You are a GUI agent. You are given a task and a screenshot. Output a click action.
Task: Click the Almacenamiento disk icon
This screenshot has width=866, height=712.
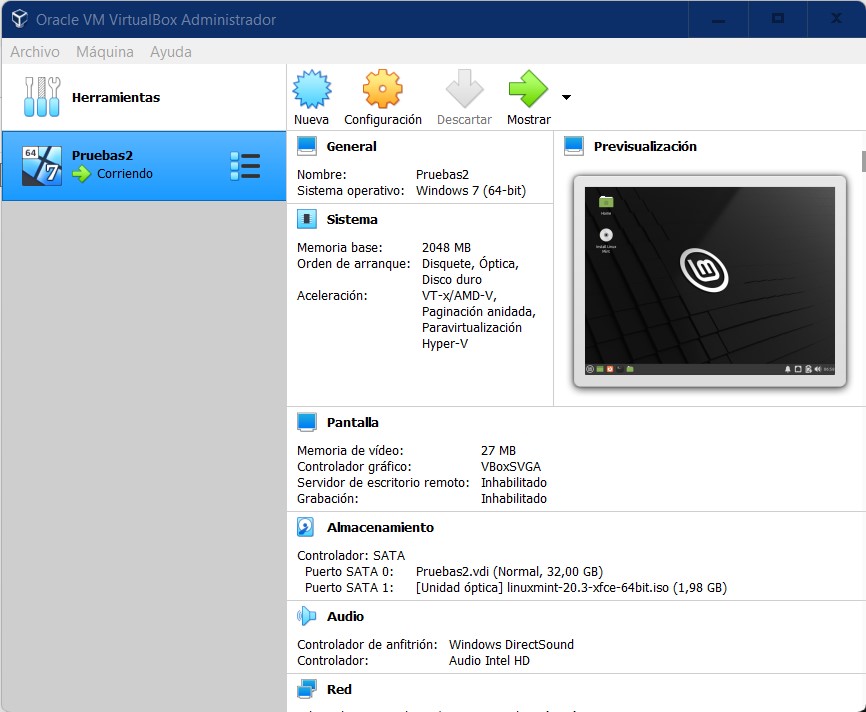click(307, 527)
